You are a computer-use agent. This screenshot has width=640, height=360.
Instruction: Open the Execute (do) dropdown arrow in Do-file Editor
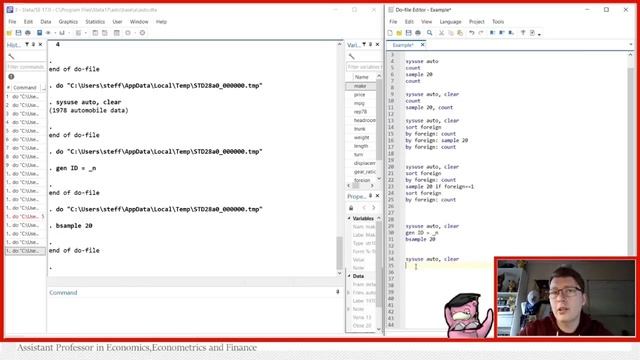pos(539,34)
